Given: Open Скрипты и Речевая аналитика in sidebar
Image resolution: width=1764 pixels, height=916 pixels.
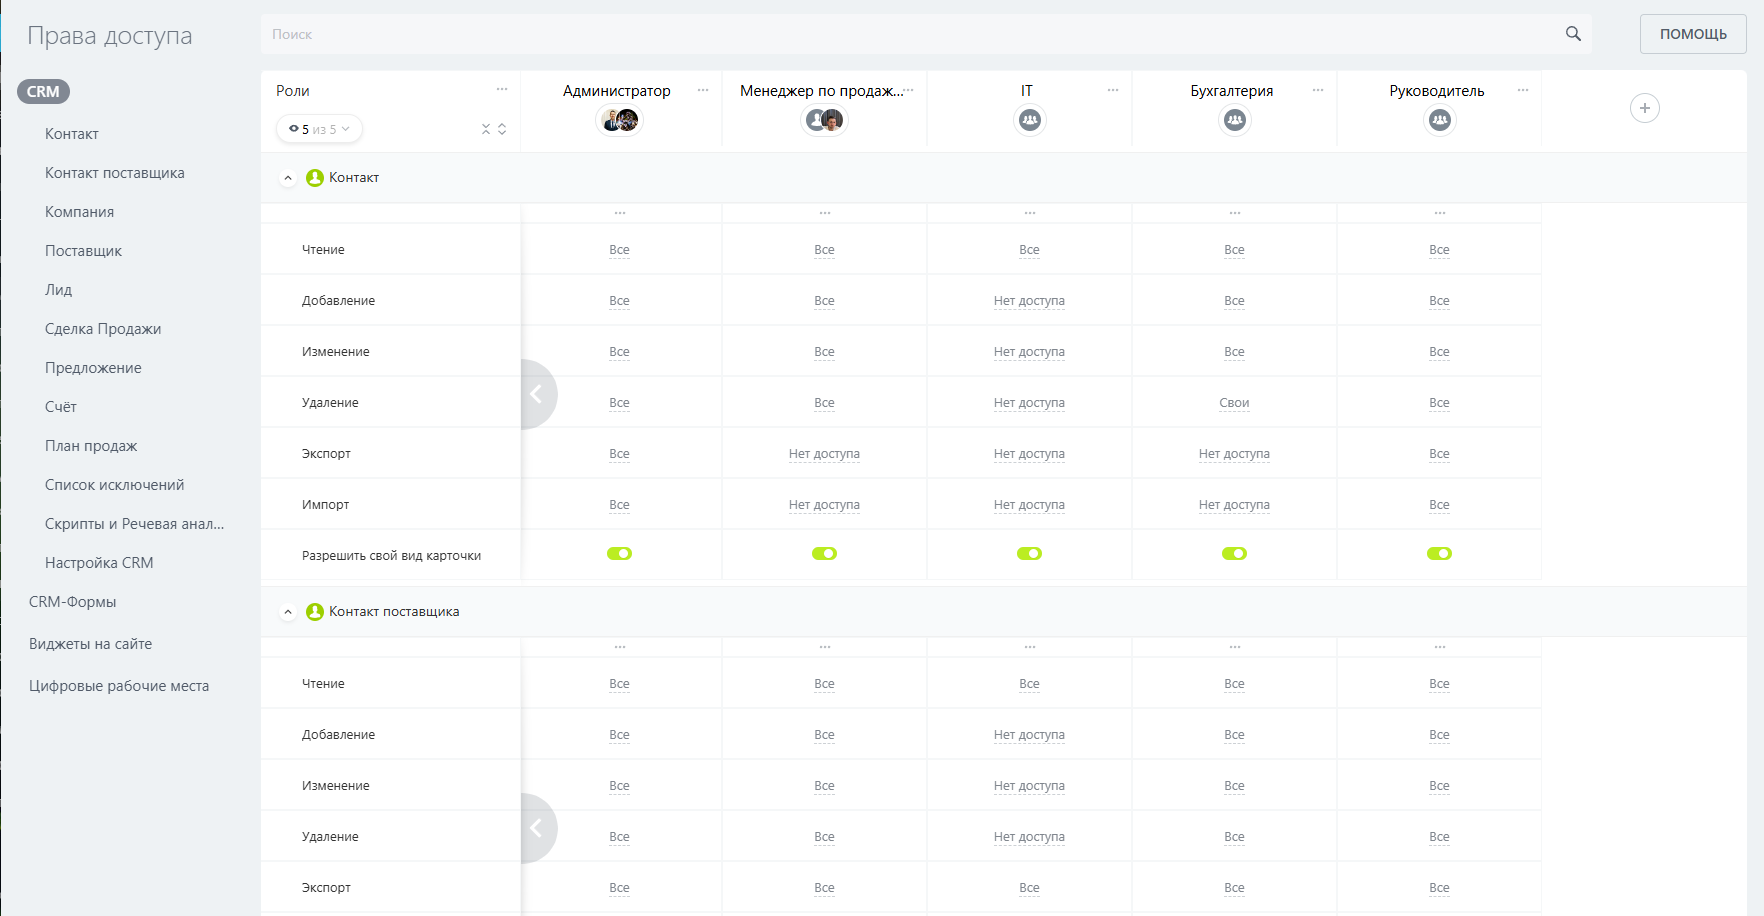Looking at the screenshot, I should click(x=134, y=524).
